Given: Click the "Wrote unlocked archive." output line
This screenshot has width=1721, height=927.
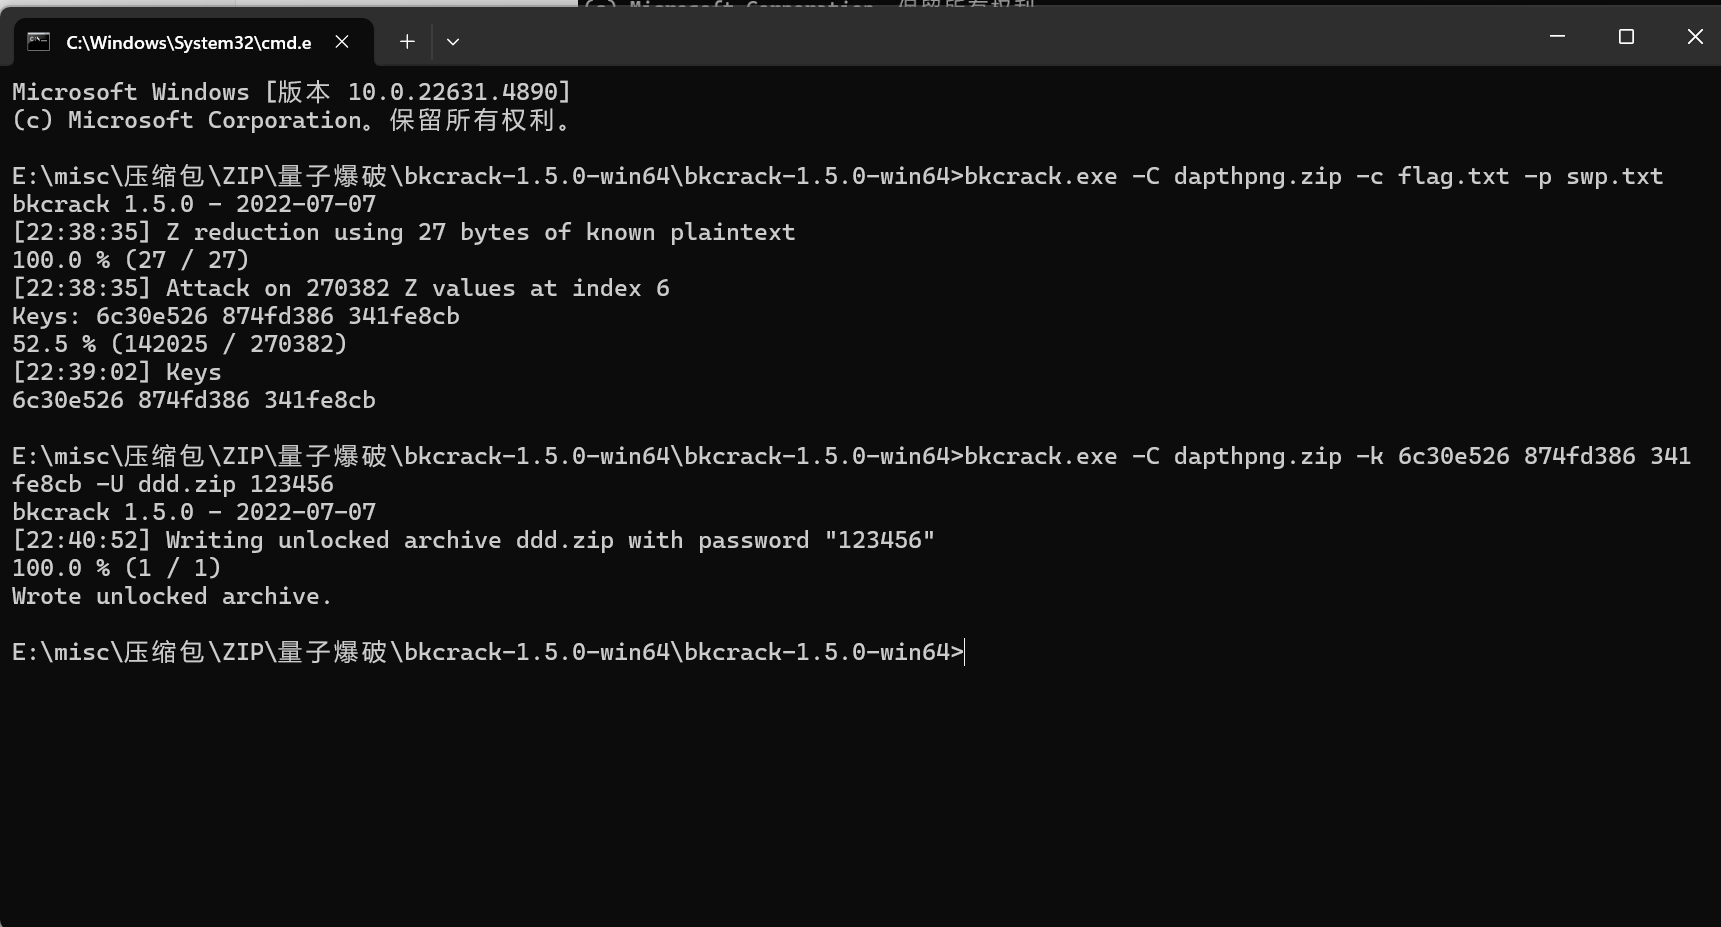Looking at the screenshot, I should (171, 596).
